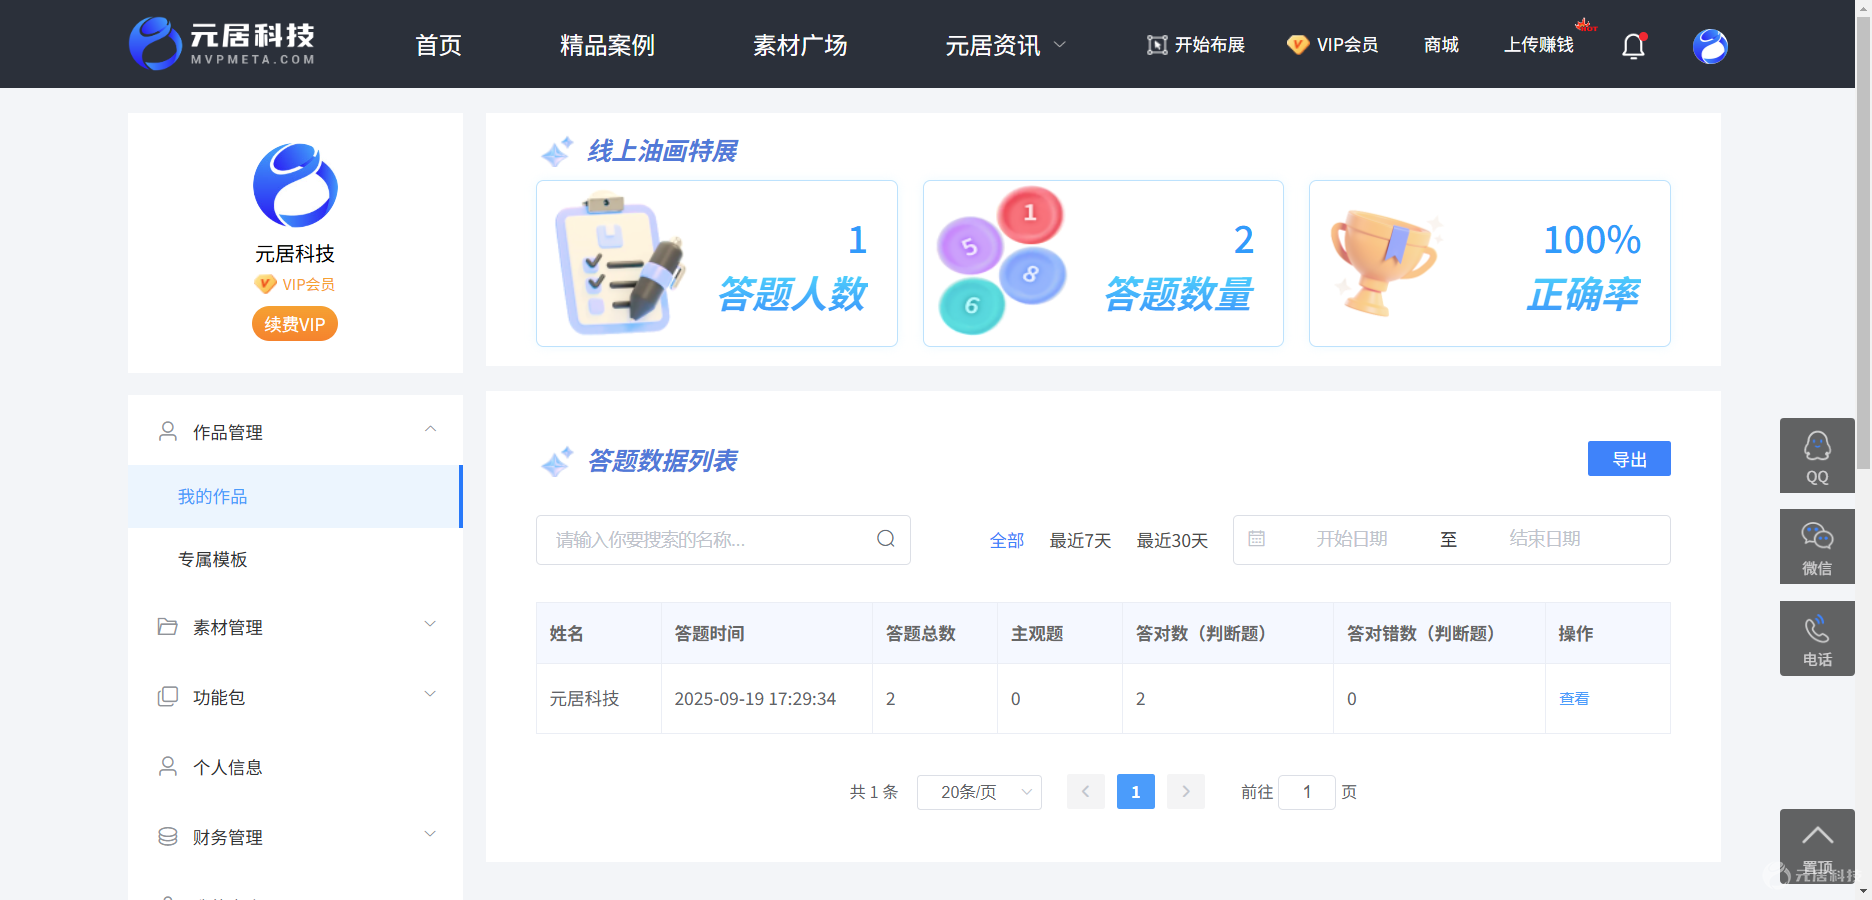Select the 全部 time filter
The height and width of the screenshot is (900, 1872).
click(x=1007, y=540)
